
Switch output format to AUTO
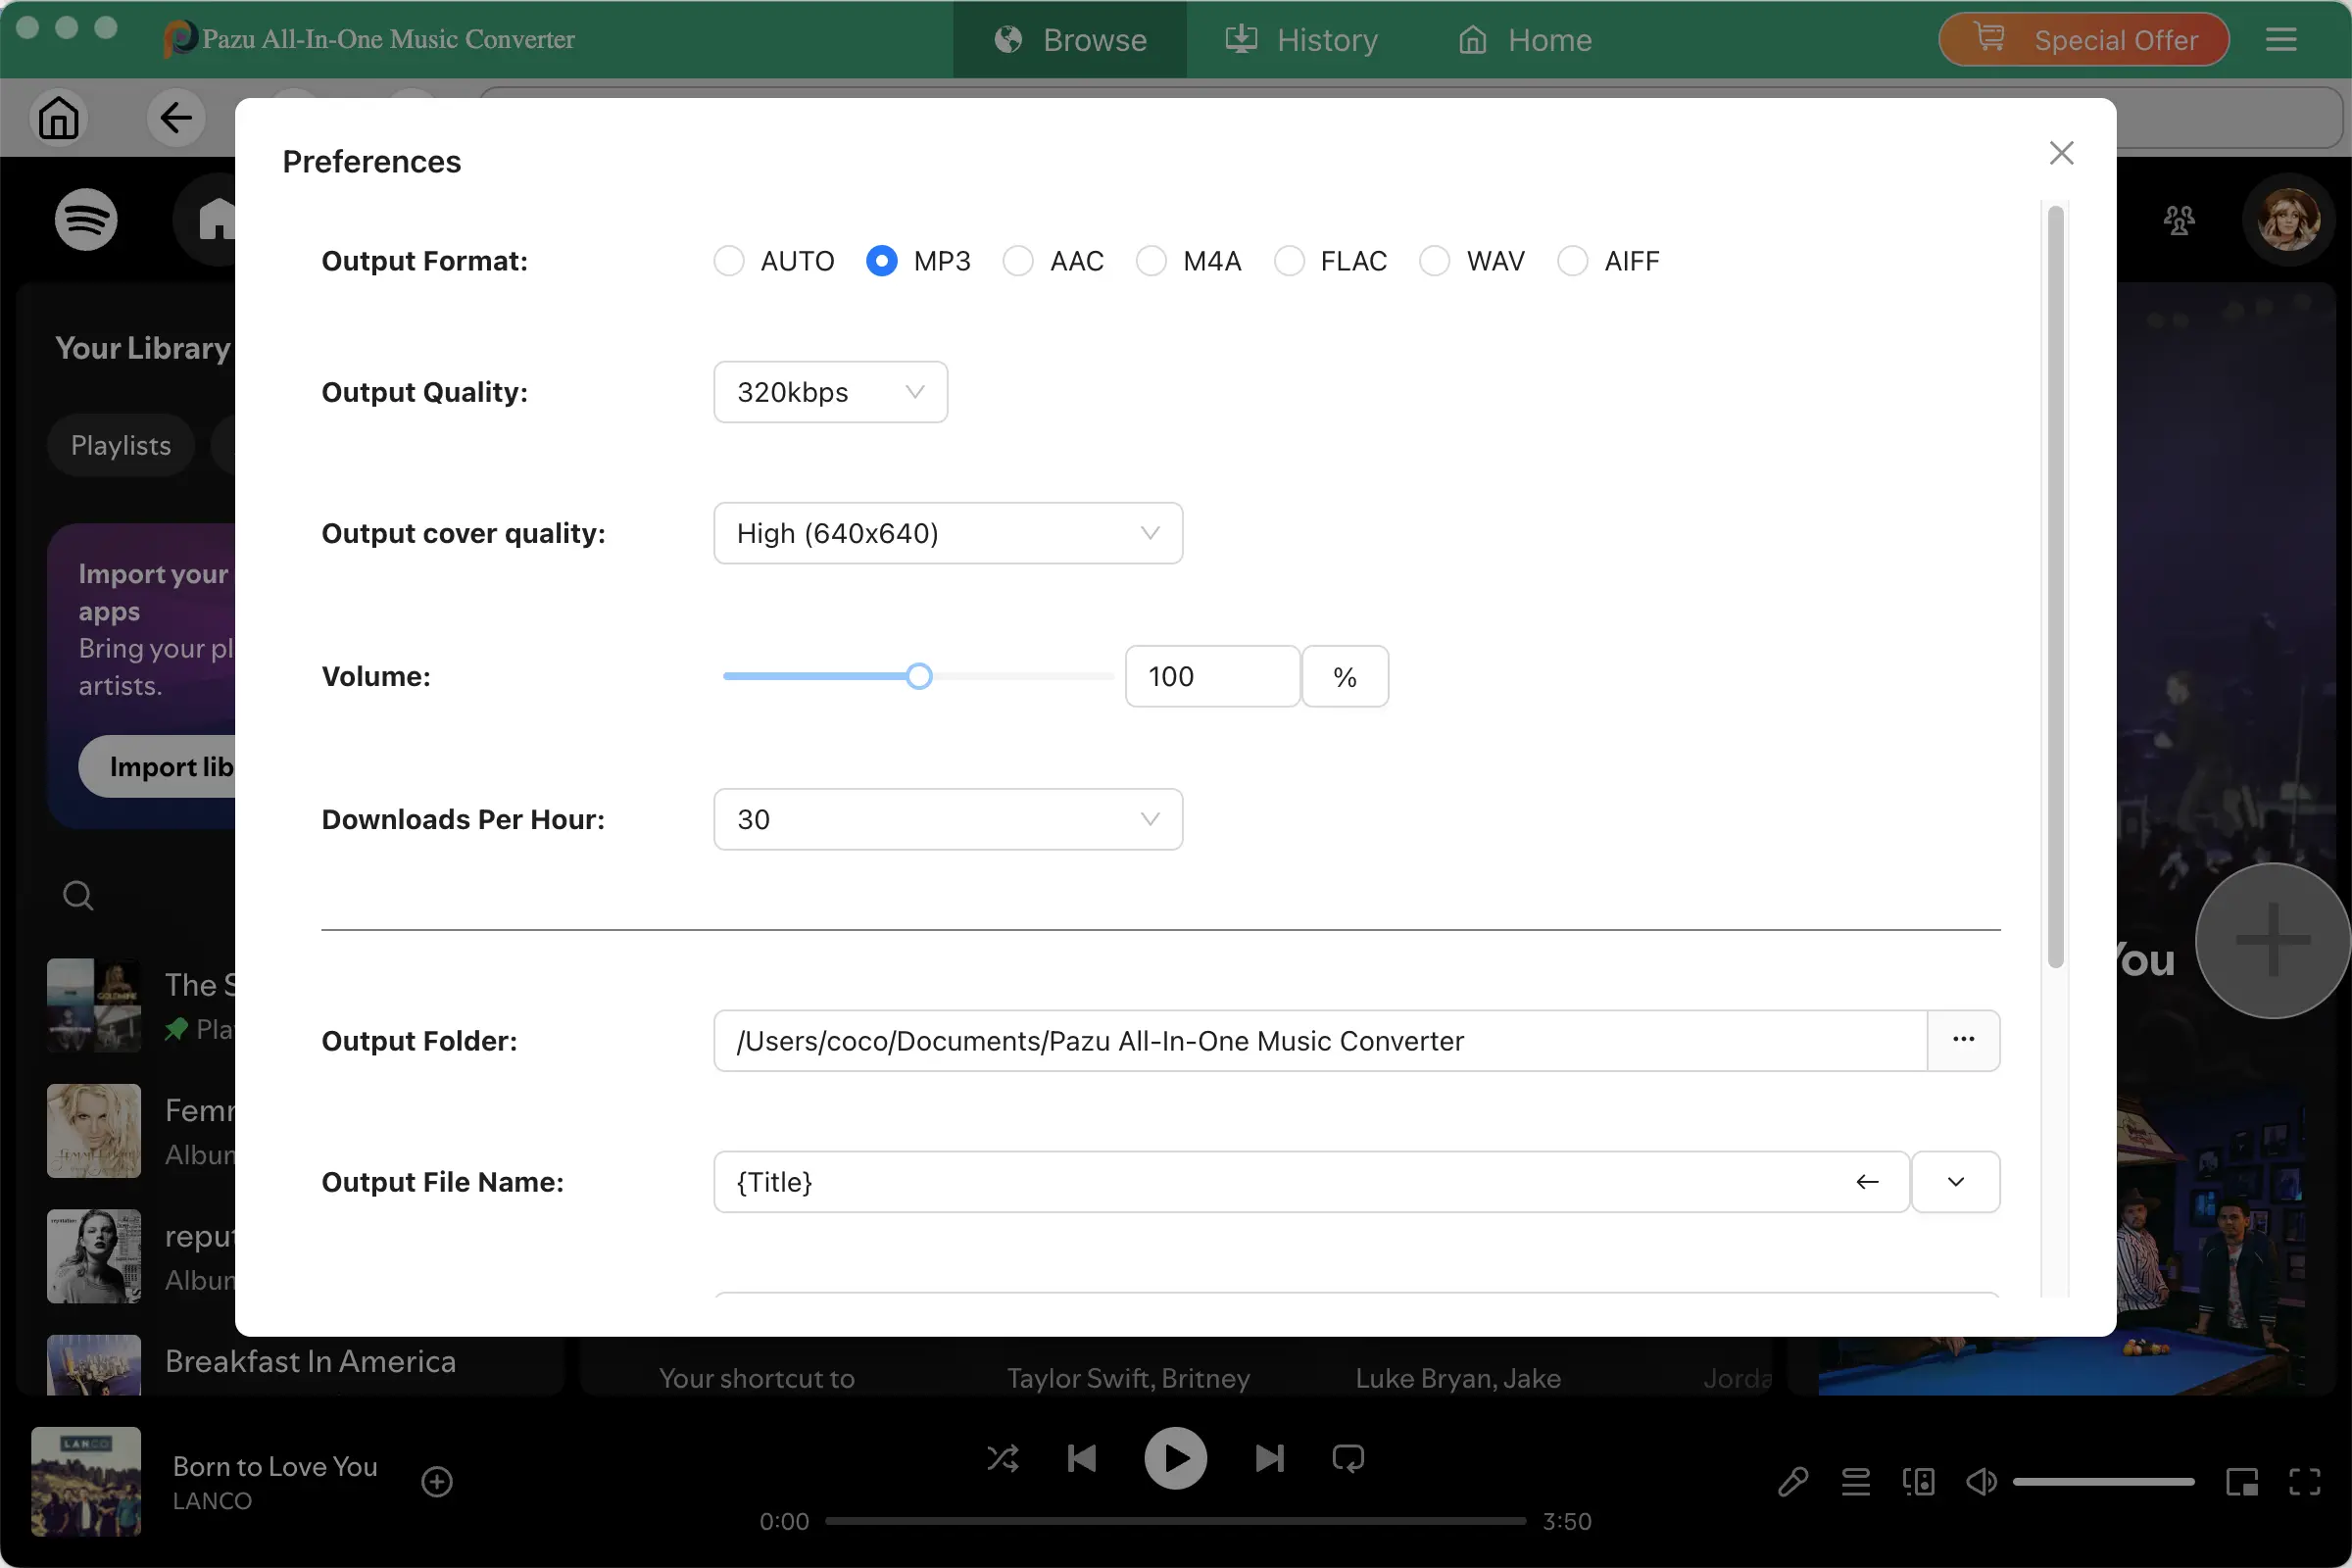click(729, 260)
